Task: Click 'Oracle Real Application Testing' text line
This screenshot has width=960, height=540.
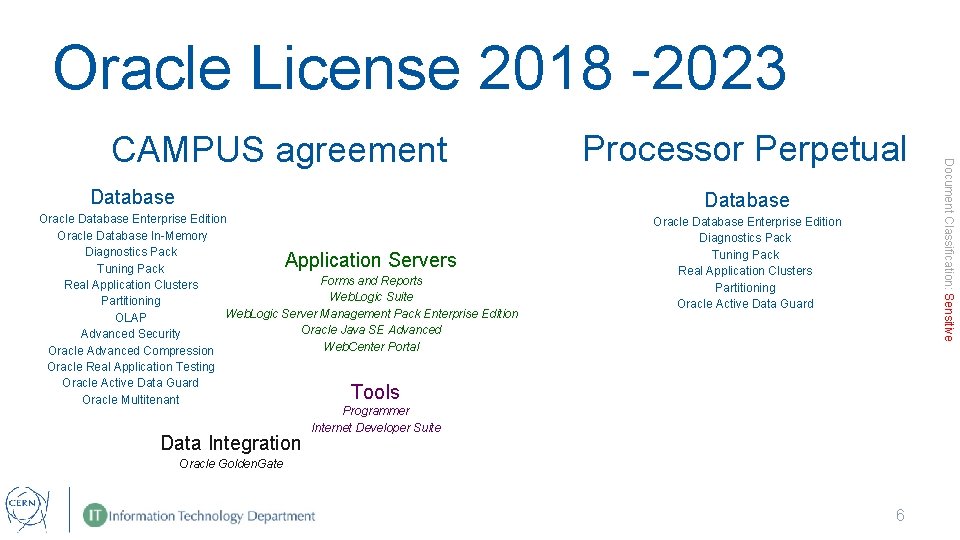Action: pyautogui.click(x=131, y=367)
